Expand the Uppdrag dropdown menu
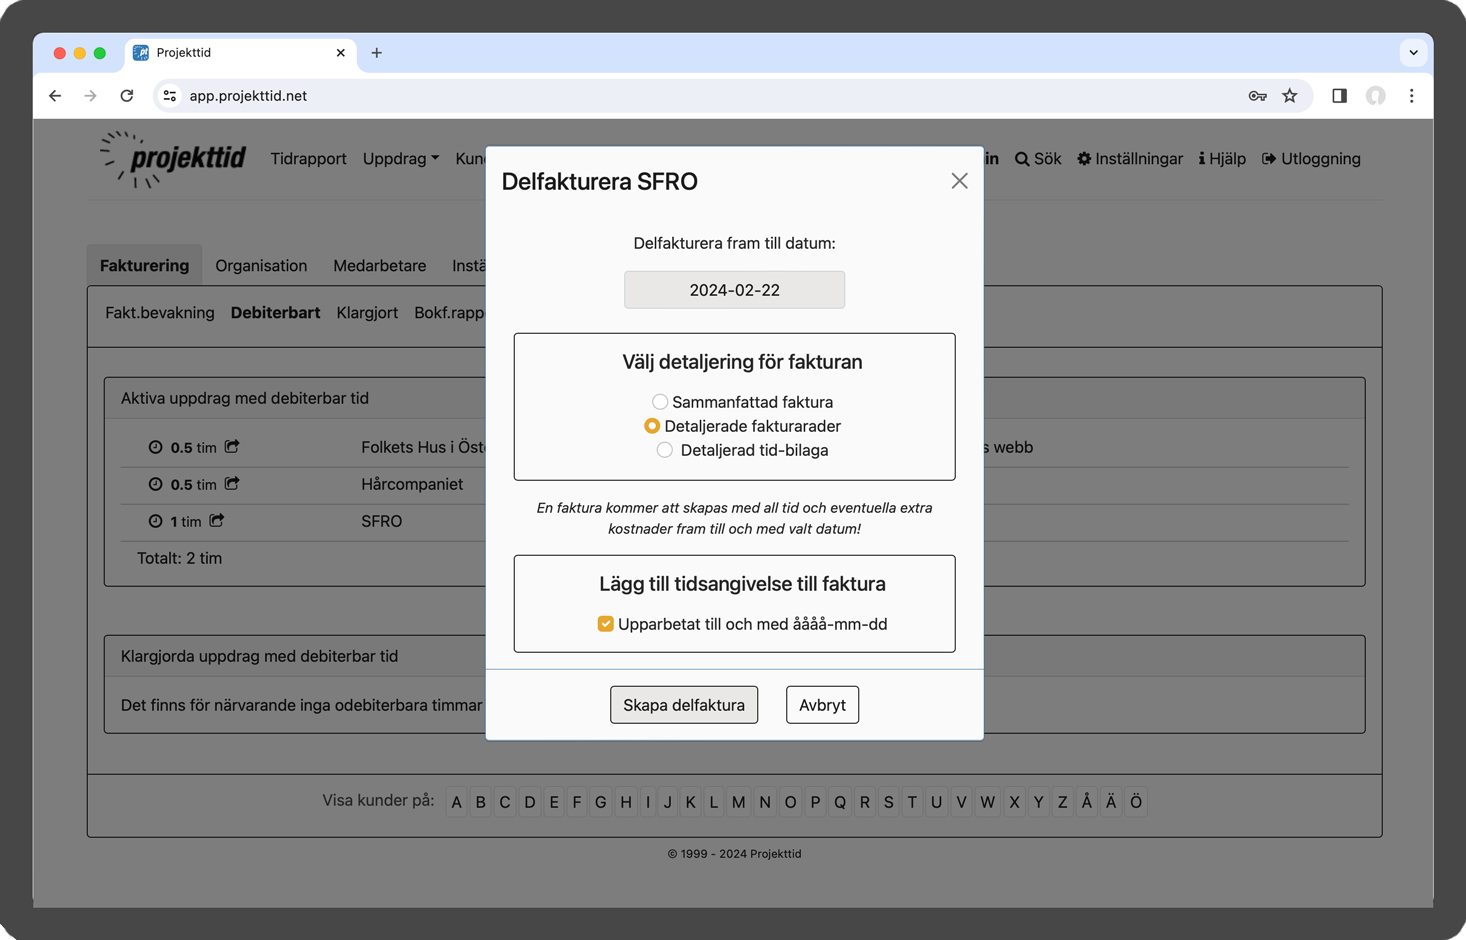The height and width of the screenshot is (940, 1466). coord(401,159)
